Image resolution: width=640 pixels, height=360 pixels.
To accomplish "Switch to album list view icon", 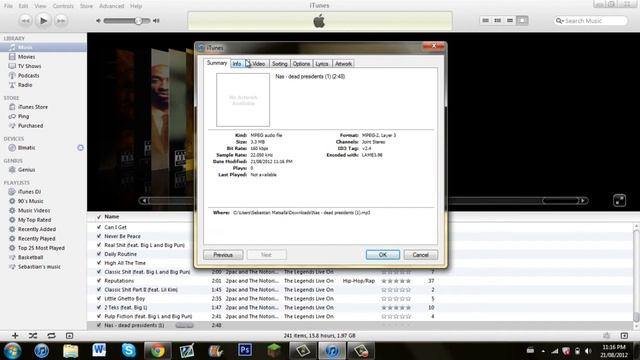I will click(498, 20).
